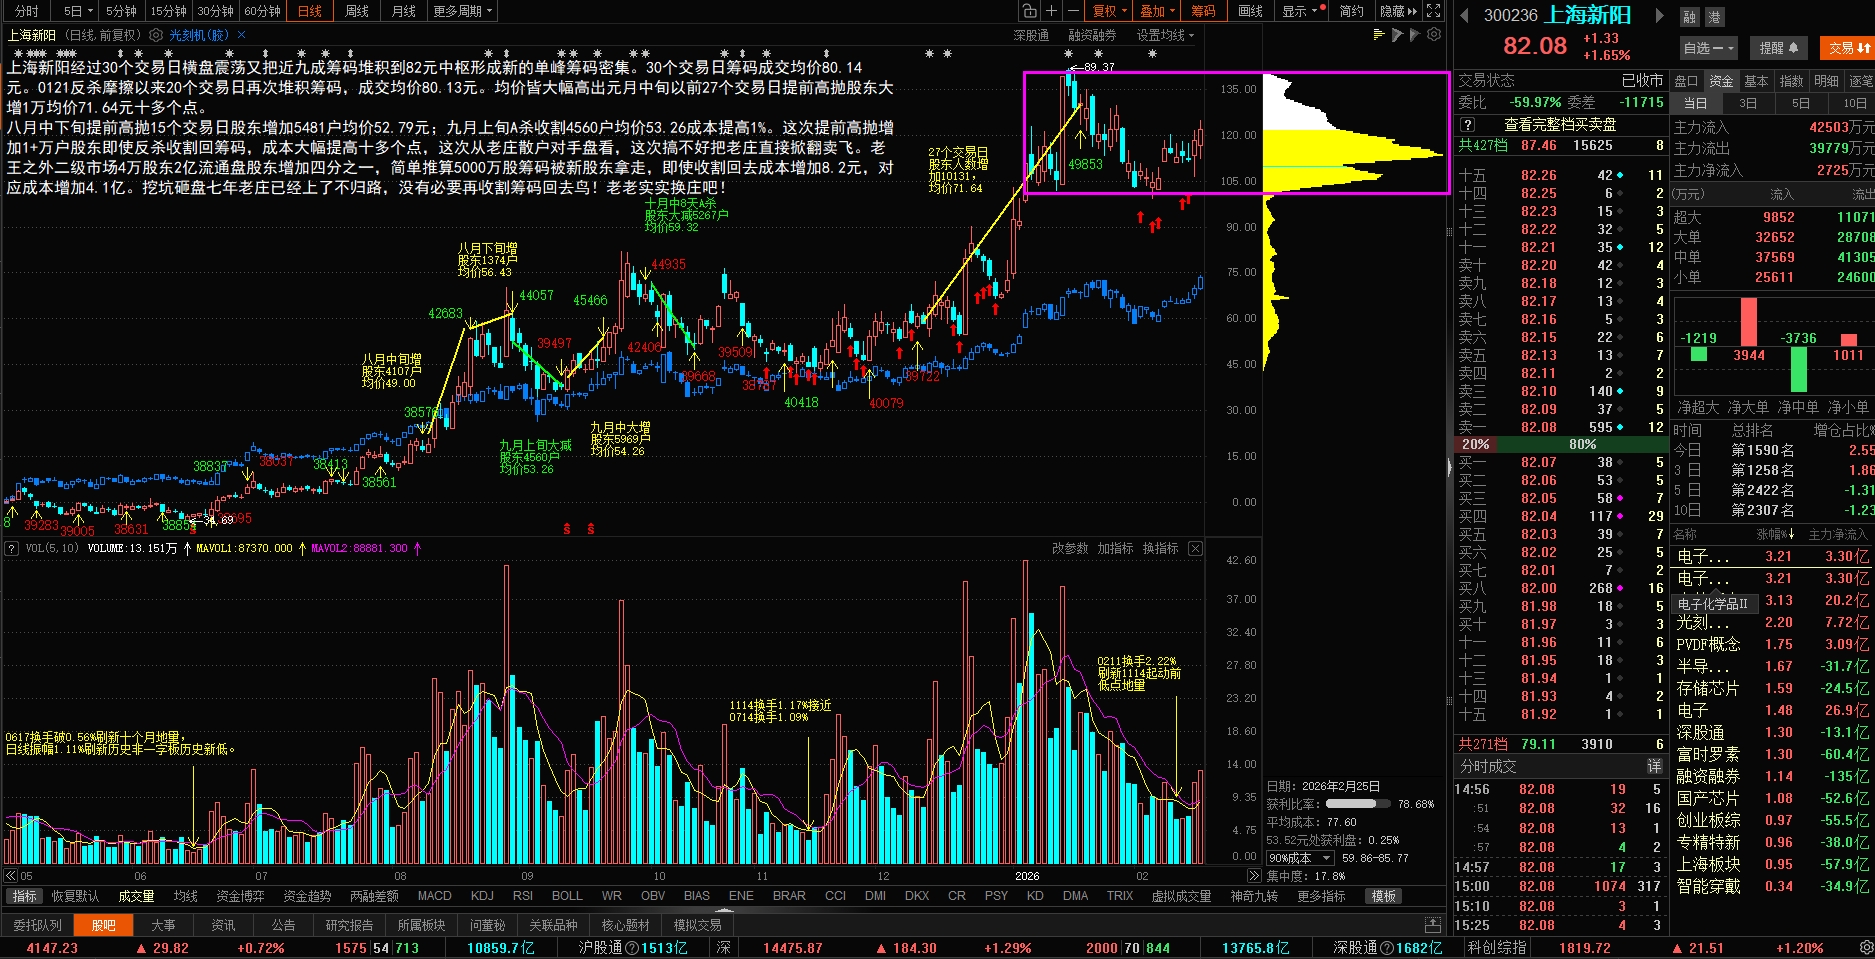The height and width of the screenshot is (959, 1875).
Task: Open 自选 watchlist dropdown
Action: coord(1708,47)
